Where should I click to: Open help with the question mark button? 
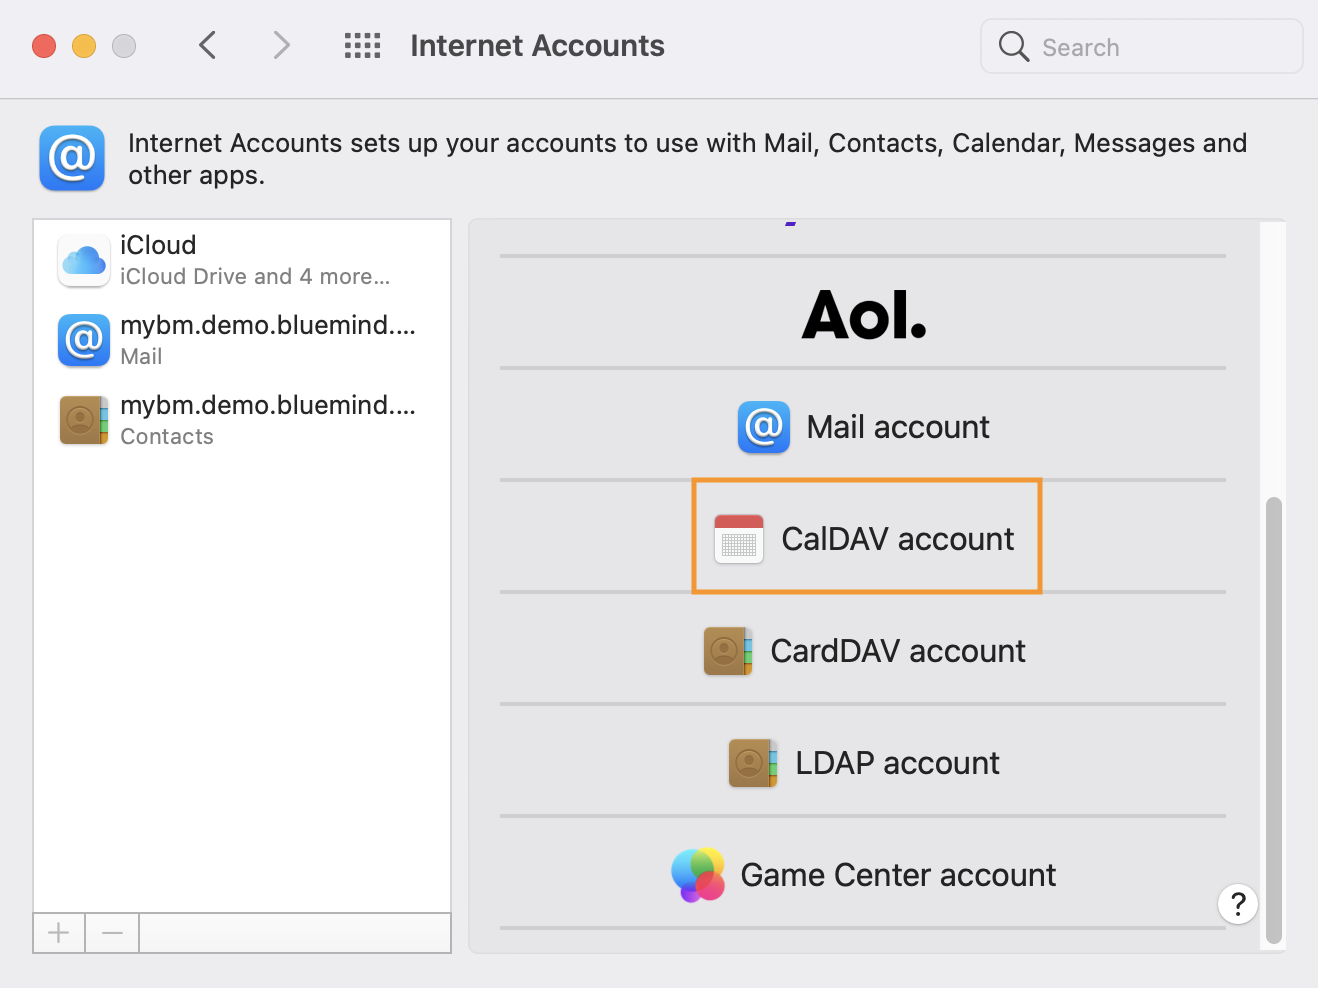coord(1237,904)
